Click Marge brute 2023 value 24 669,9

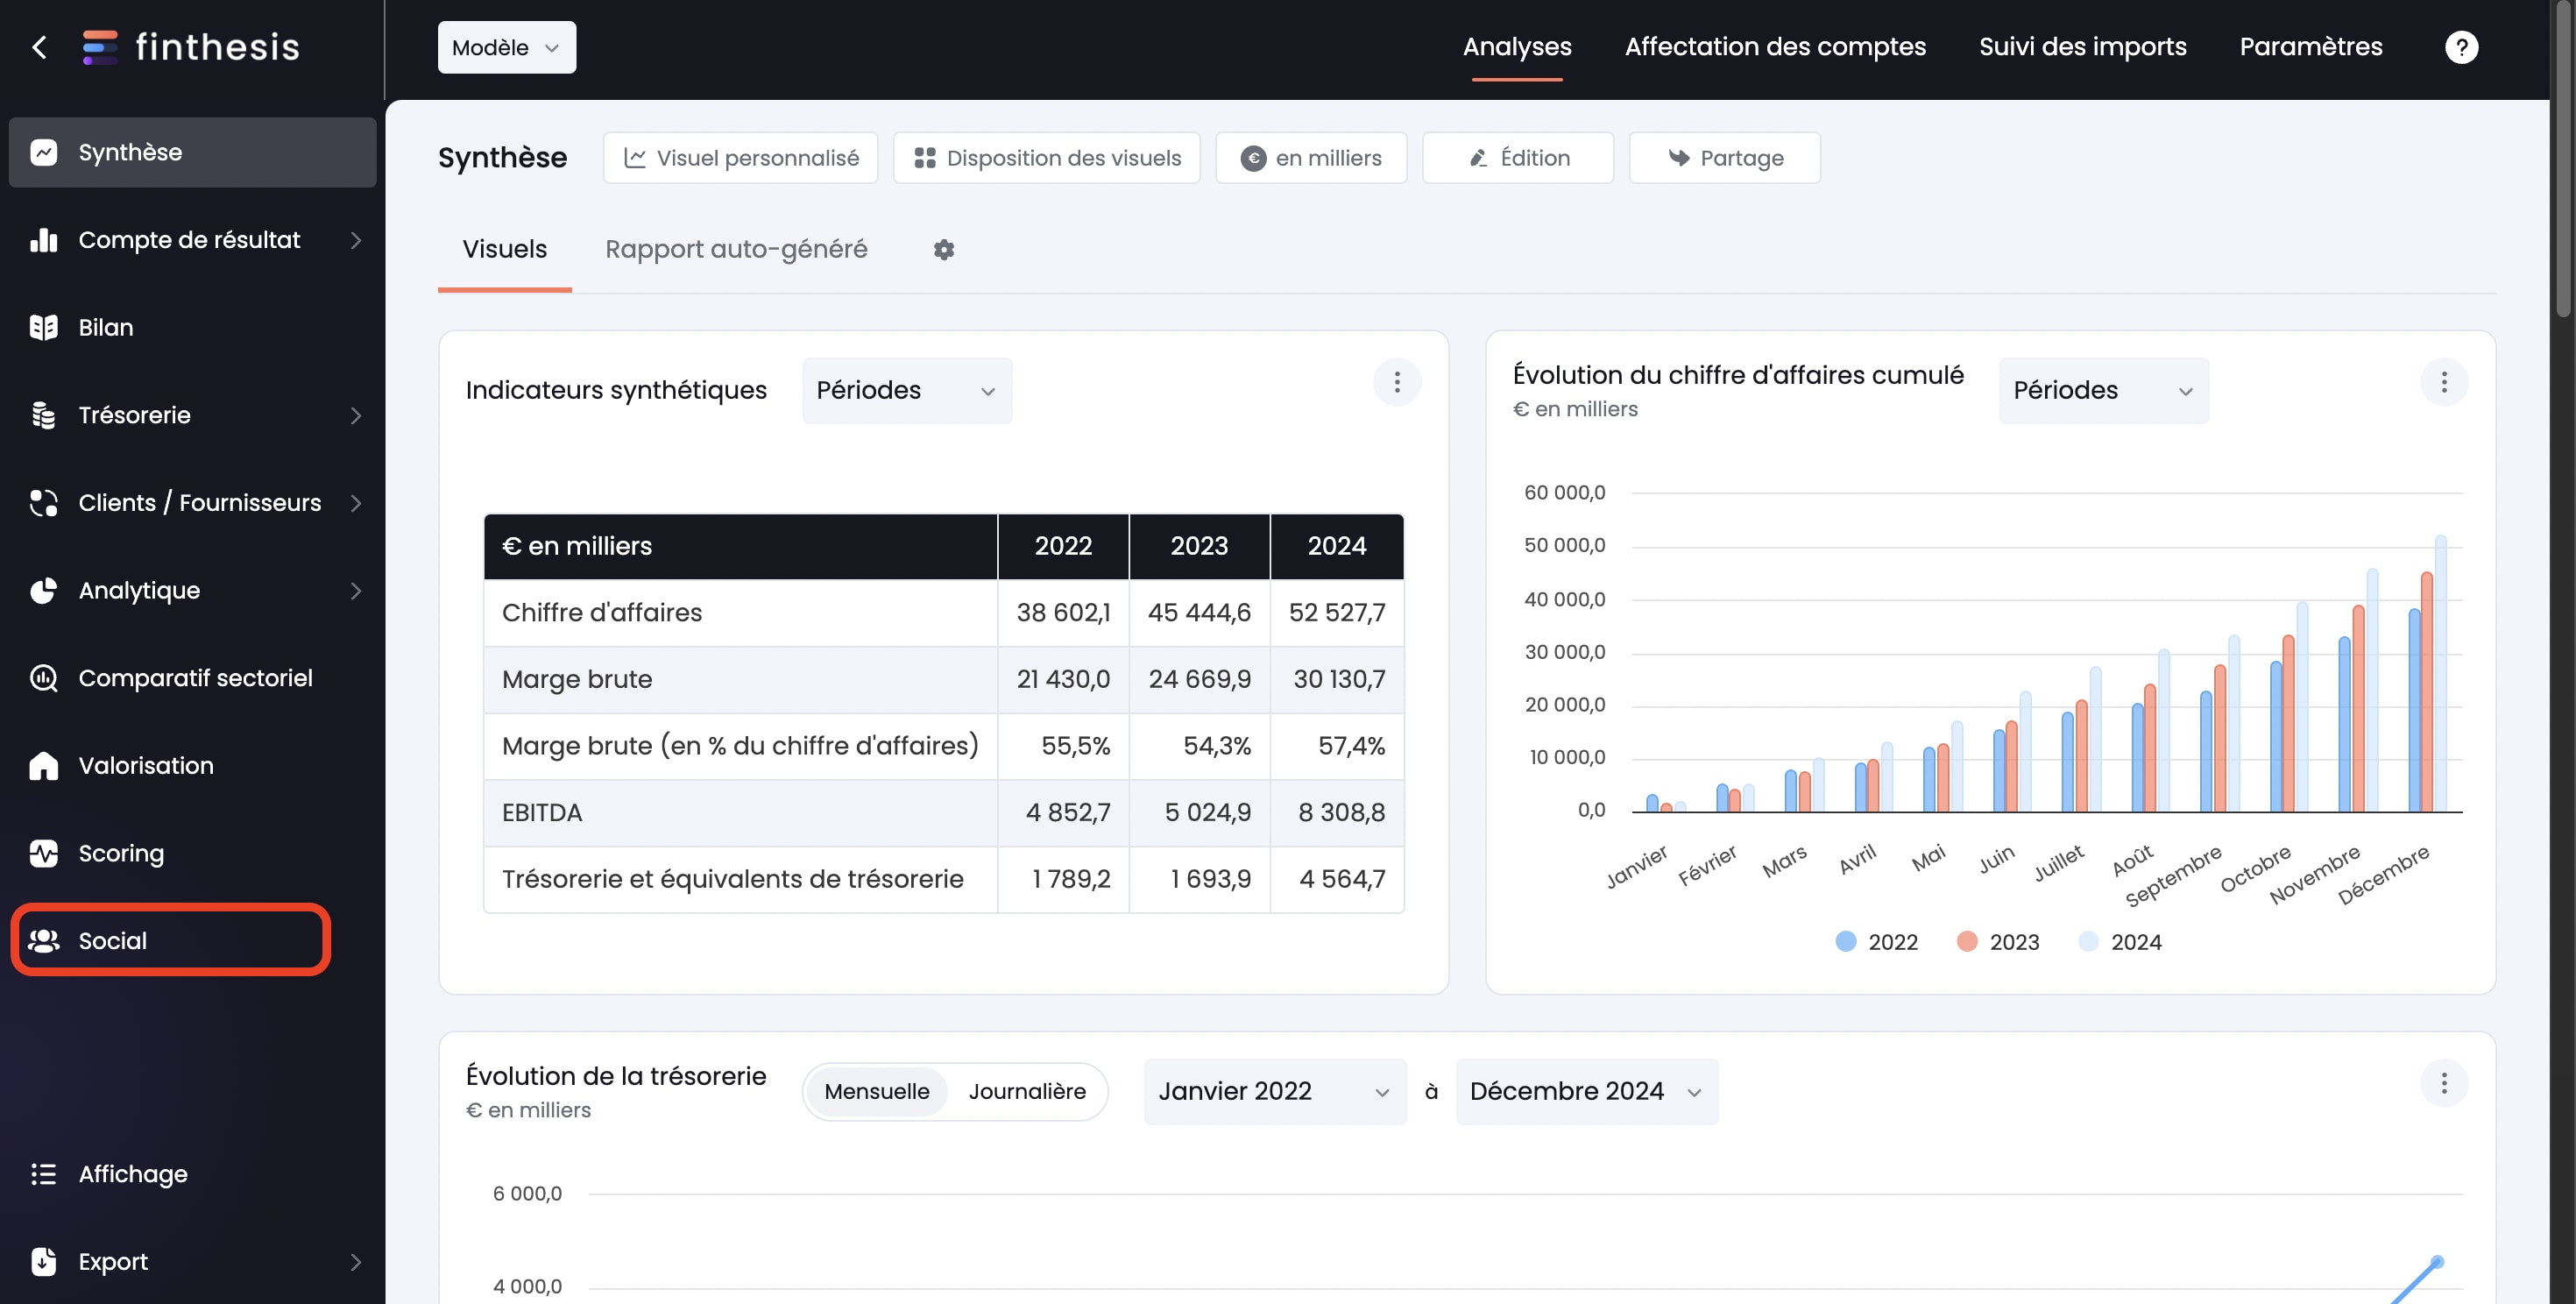pyautogui.click(x=1199, y=679)
